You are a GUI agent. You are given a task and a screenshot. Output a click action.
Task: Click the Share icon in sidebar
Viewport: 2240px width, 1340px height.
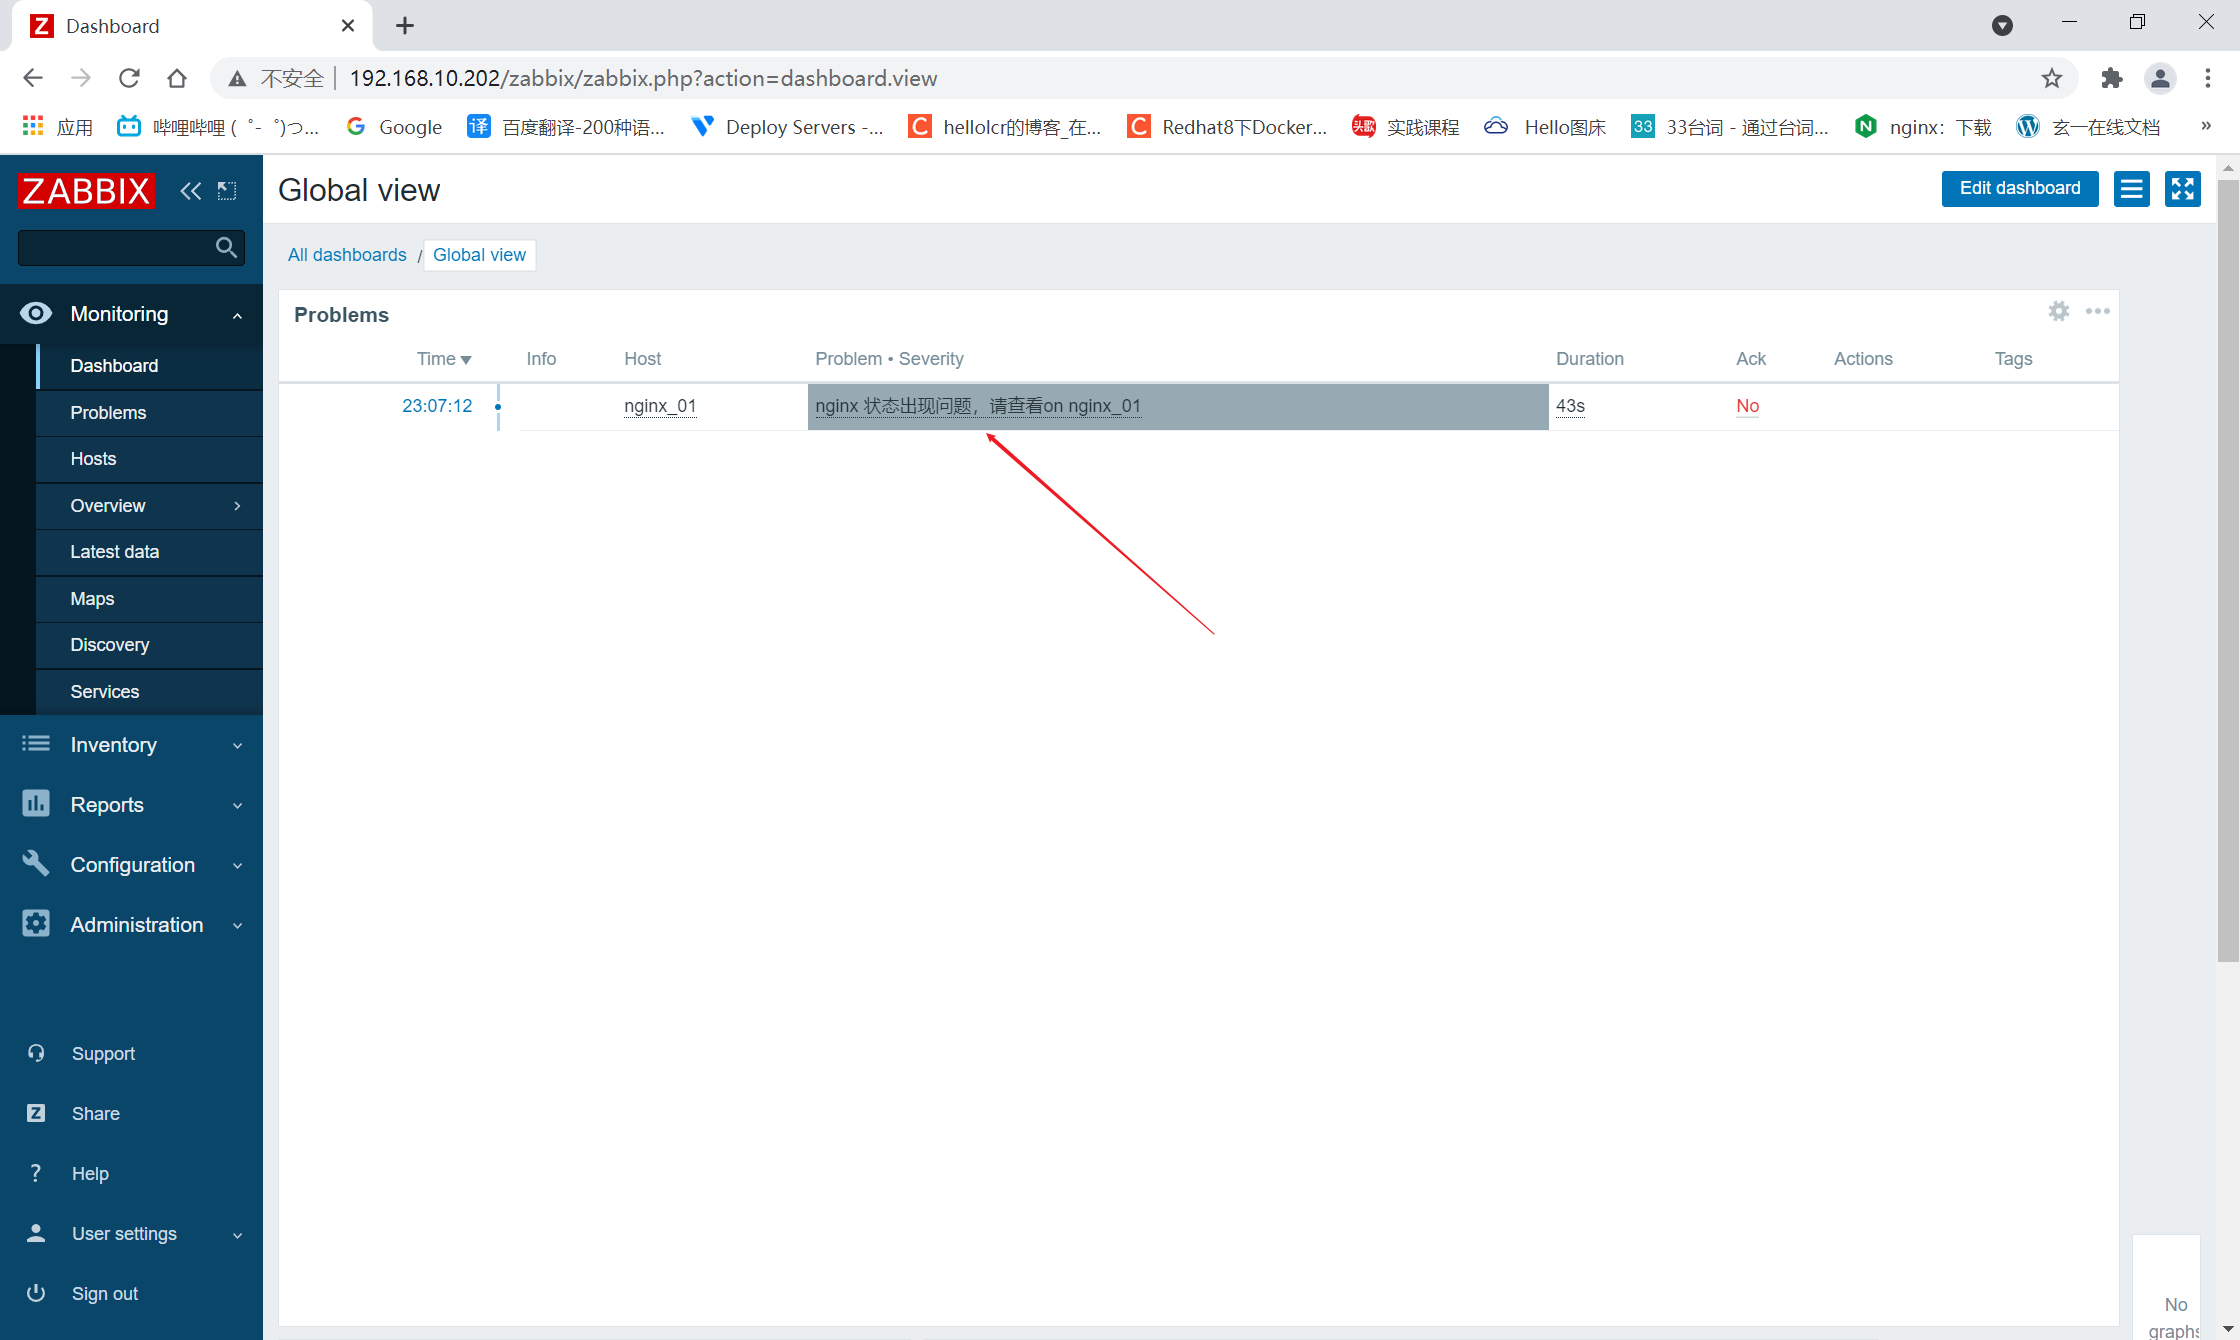coord(35,1112)
